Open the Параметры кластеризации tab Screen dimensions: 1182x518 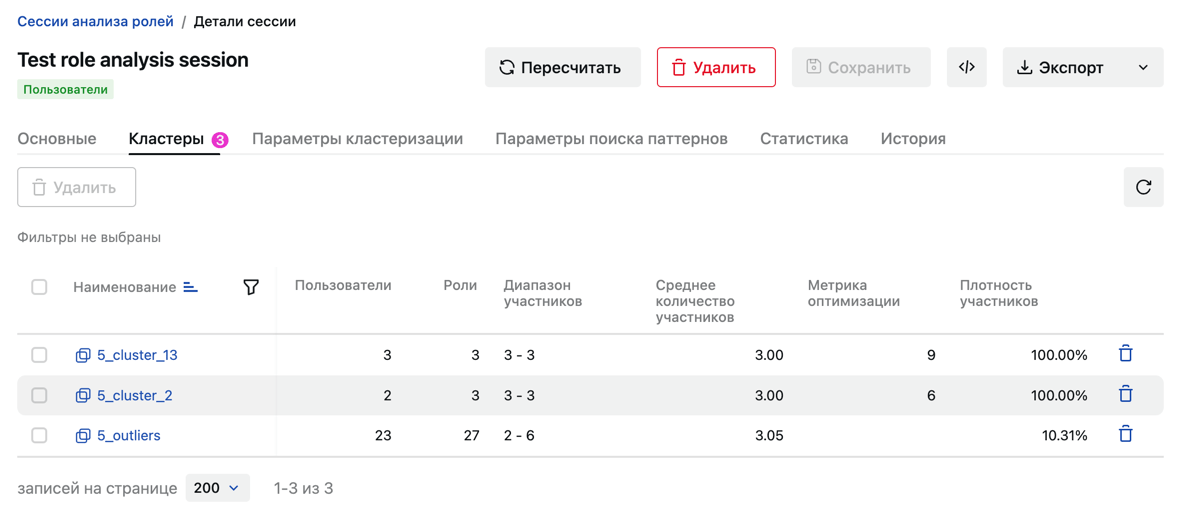(357, 139)
